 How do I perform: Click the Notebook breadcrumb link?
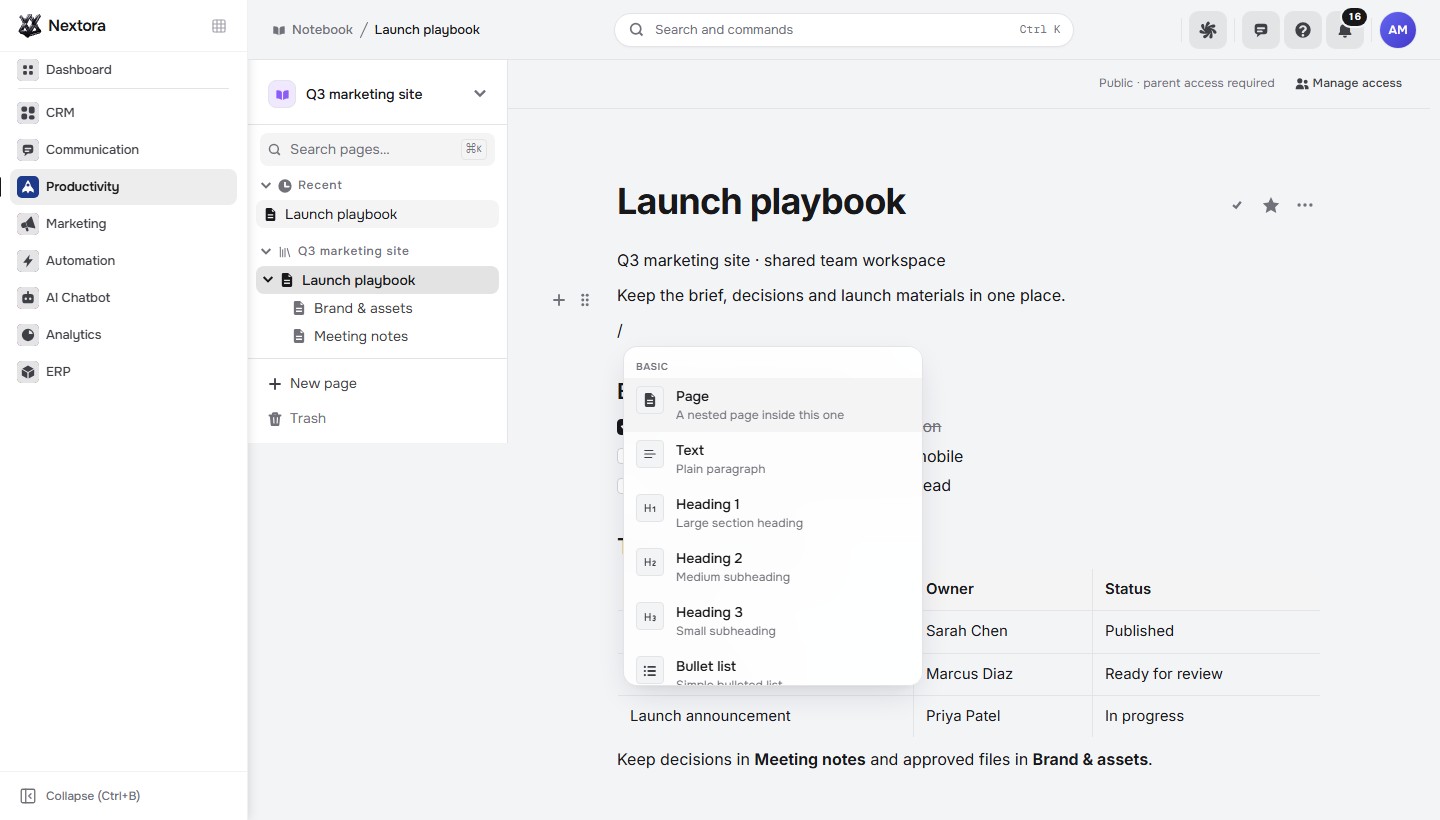tap(312, 30)
